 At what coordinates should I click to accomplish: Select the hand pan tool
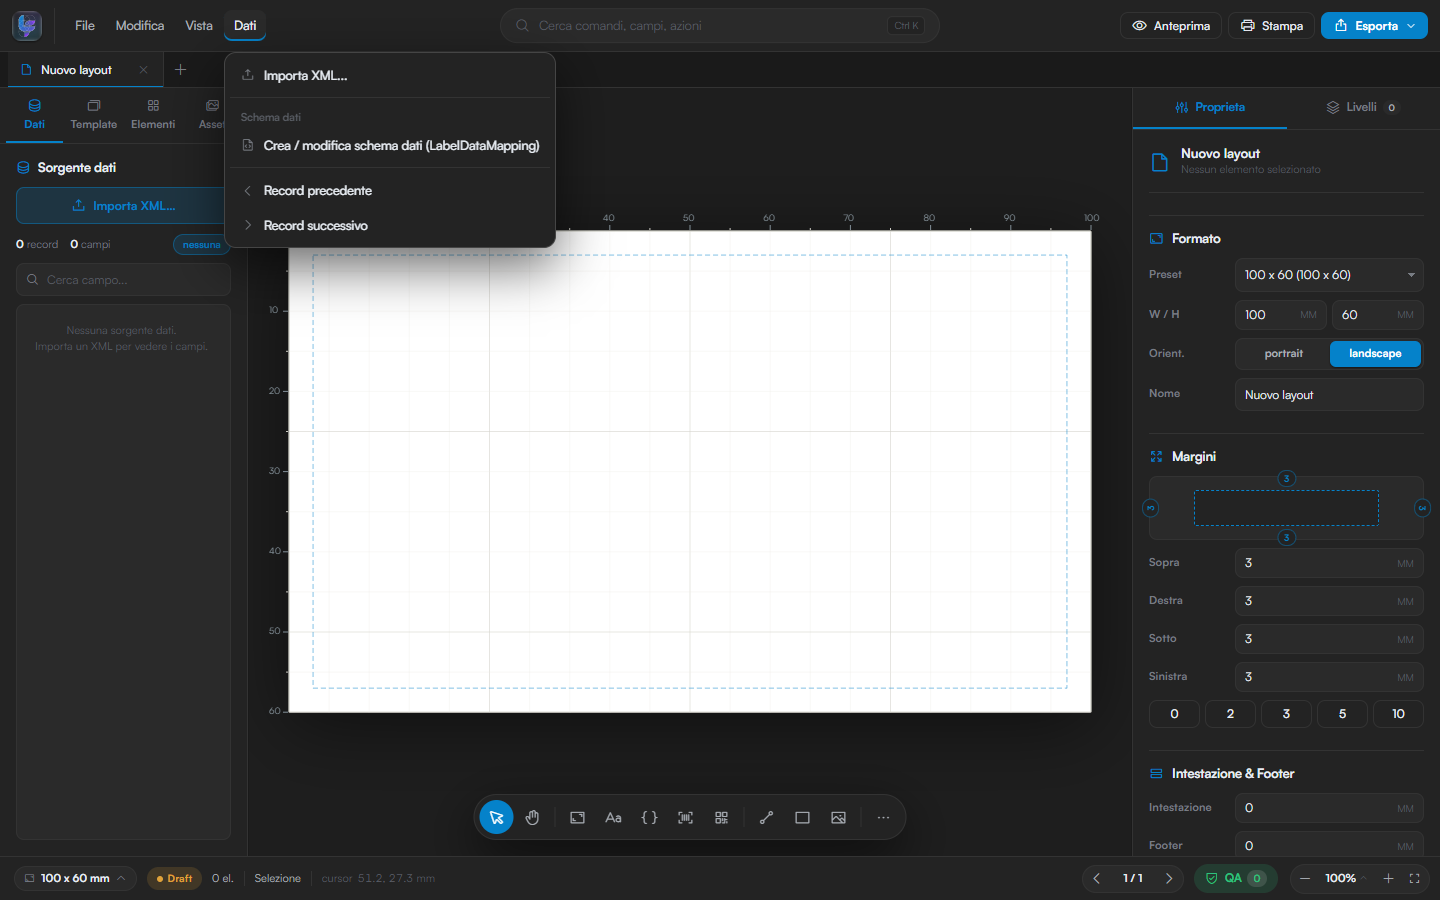(532, 818)
